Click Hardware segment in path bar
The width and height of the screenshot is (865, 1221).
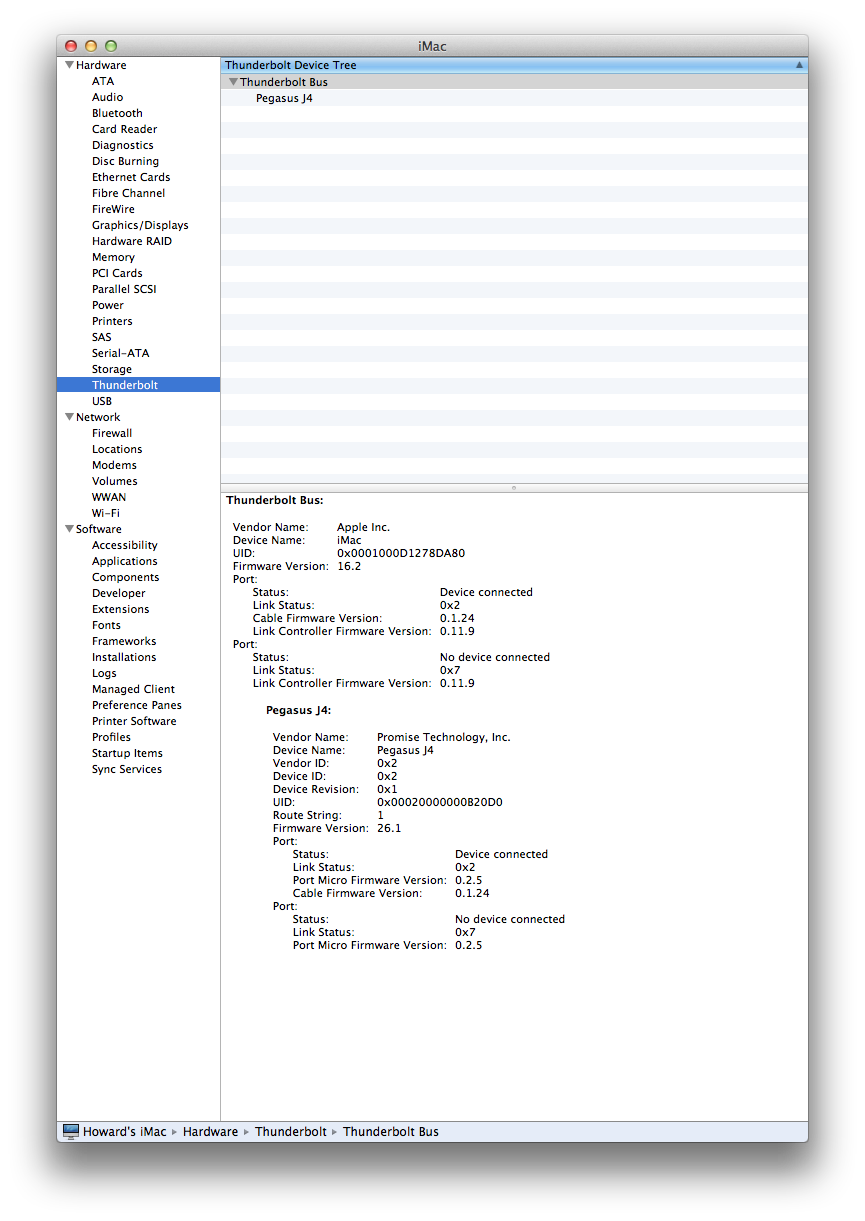(210, 1132)
